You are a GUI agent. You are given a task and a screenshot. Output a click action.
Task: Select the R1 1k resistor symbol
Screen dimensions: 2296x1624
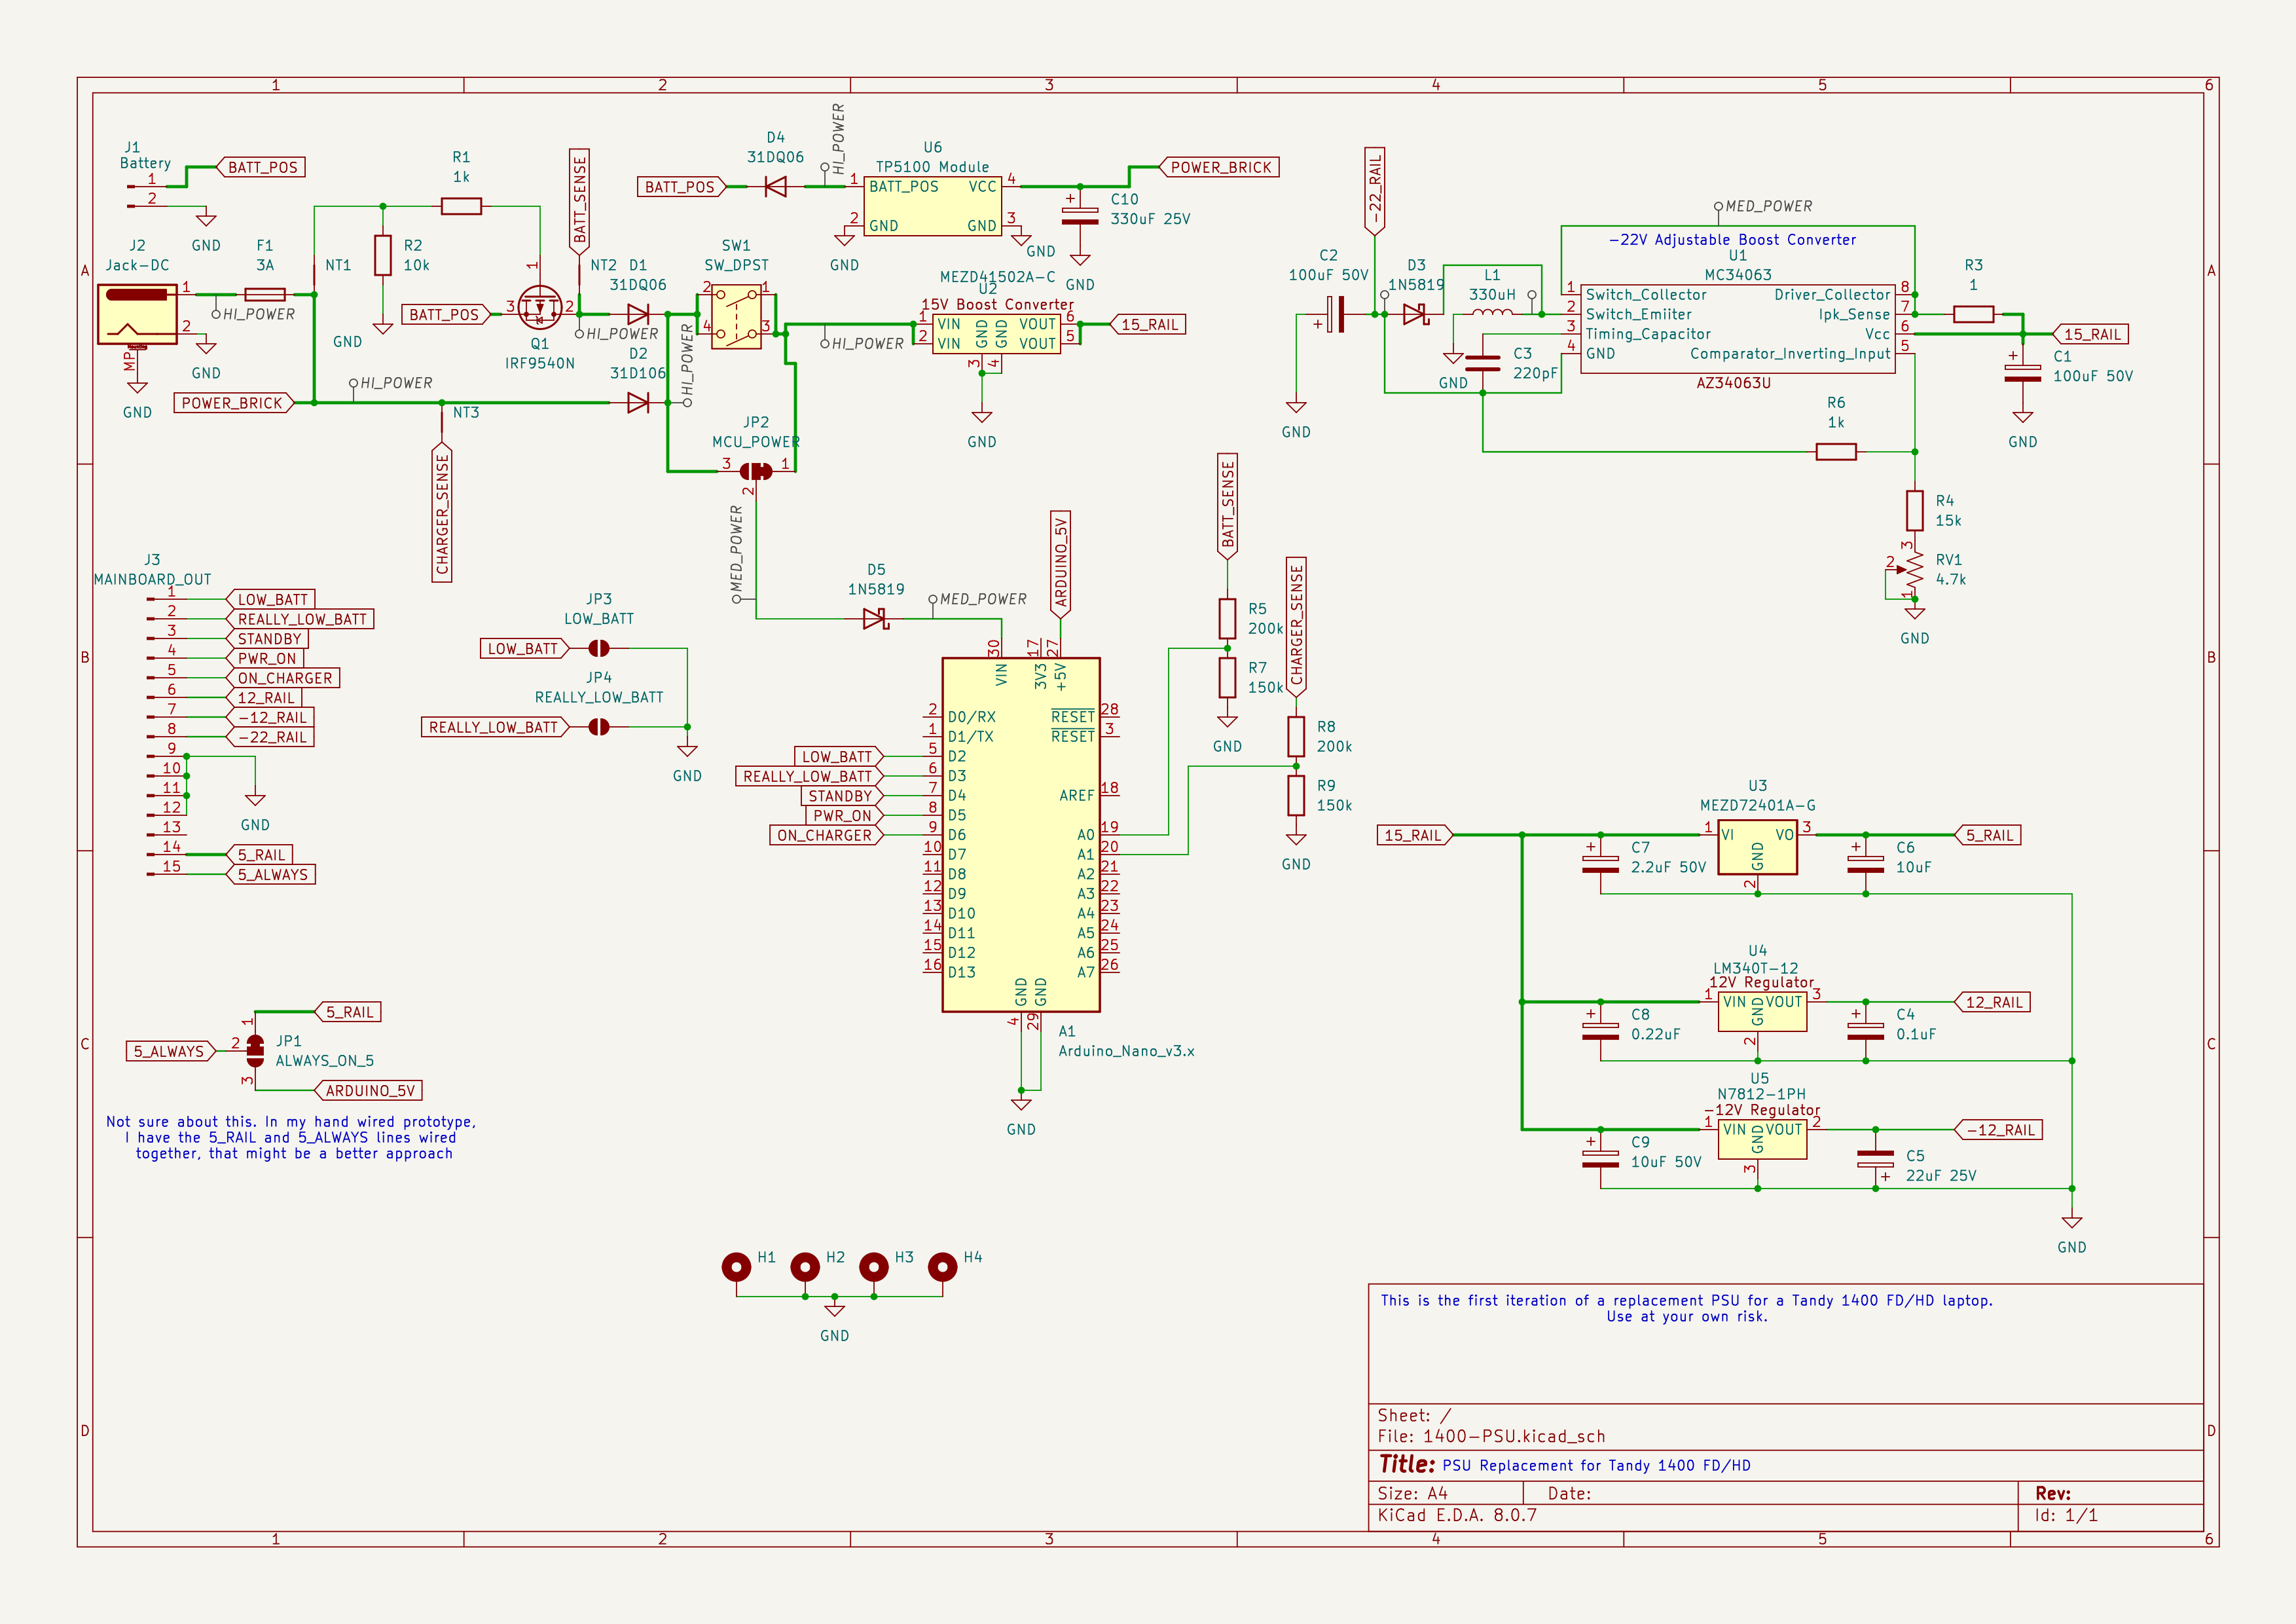[x=461, y=206]
